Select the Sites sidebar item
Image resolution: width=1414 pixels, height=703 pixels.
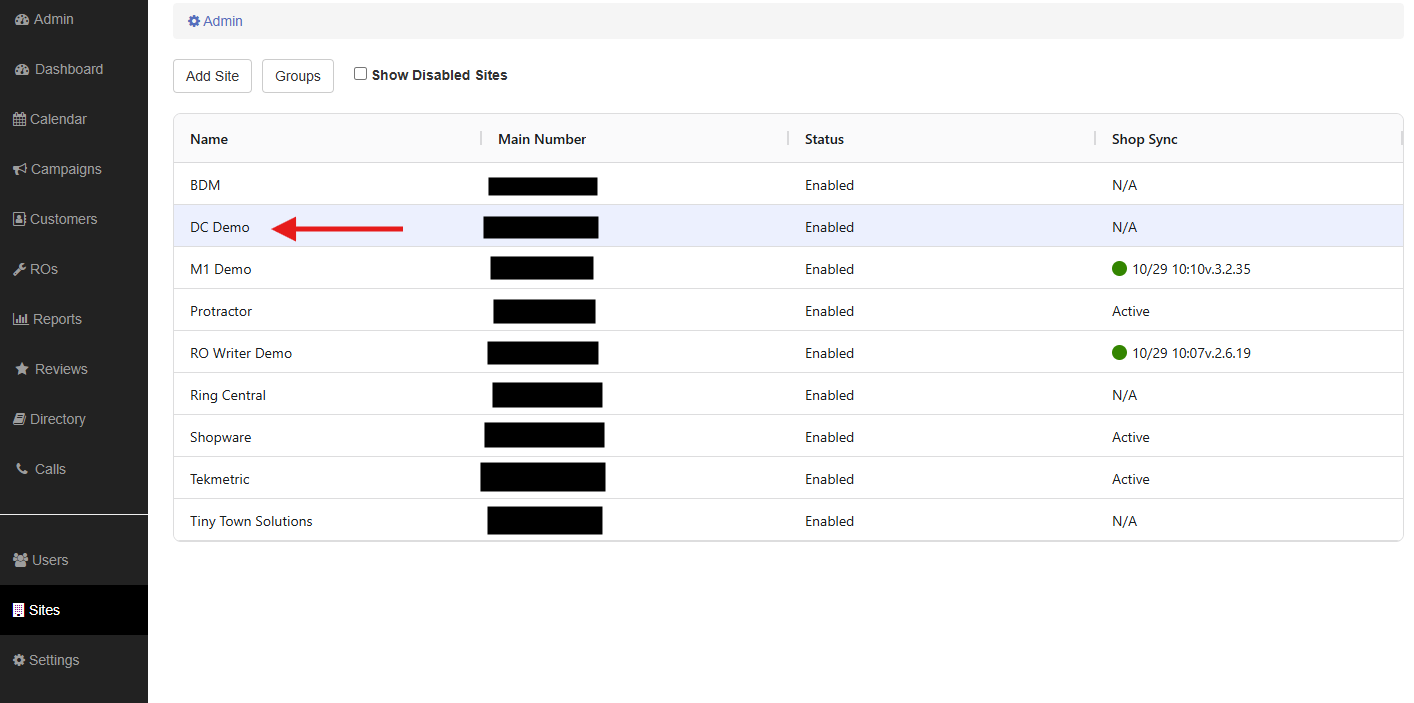pos(74,610)
